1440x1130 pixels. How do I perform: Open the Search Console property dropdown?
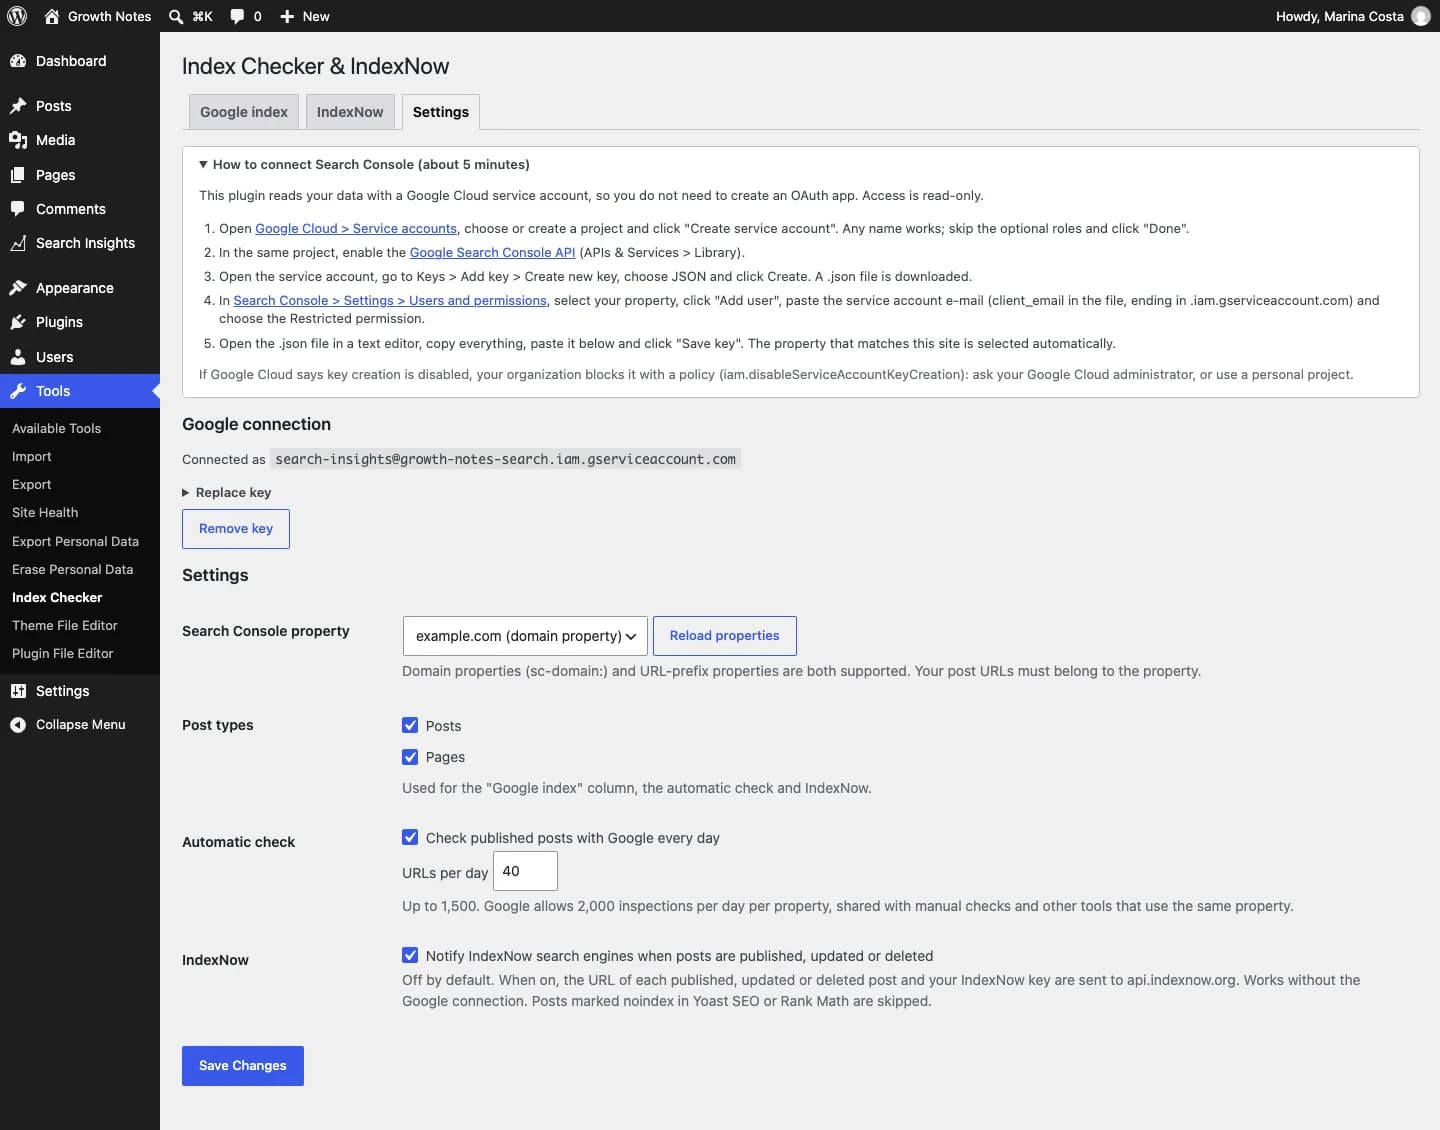coord(525,636)
